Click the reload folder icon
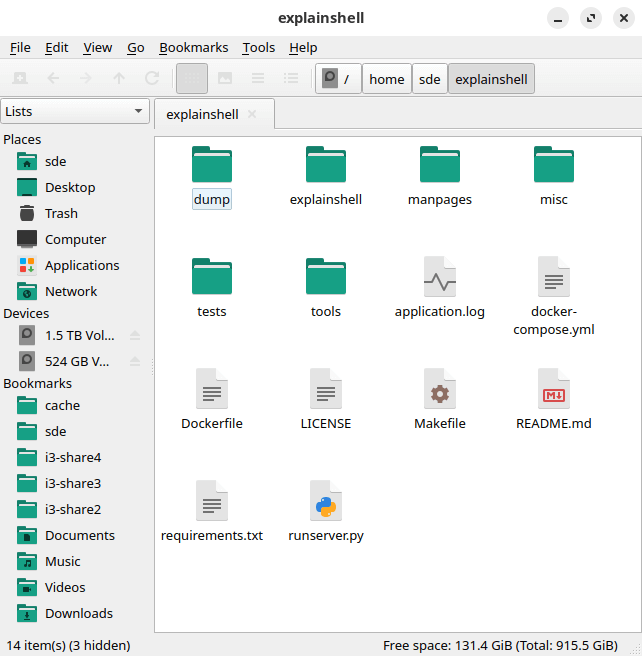Image resolution: width=642 pixels, height=656 pixels. (152, 78)
